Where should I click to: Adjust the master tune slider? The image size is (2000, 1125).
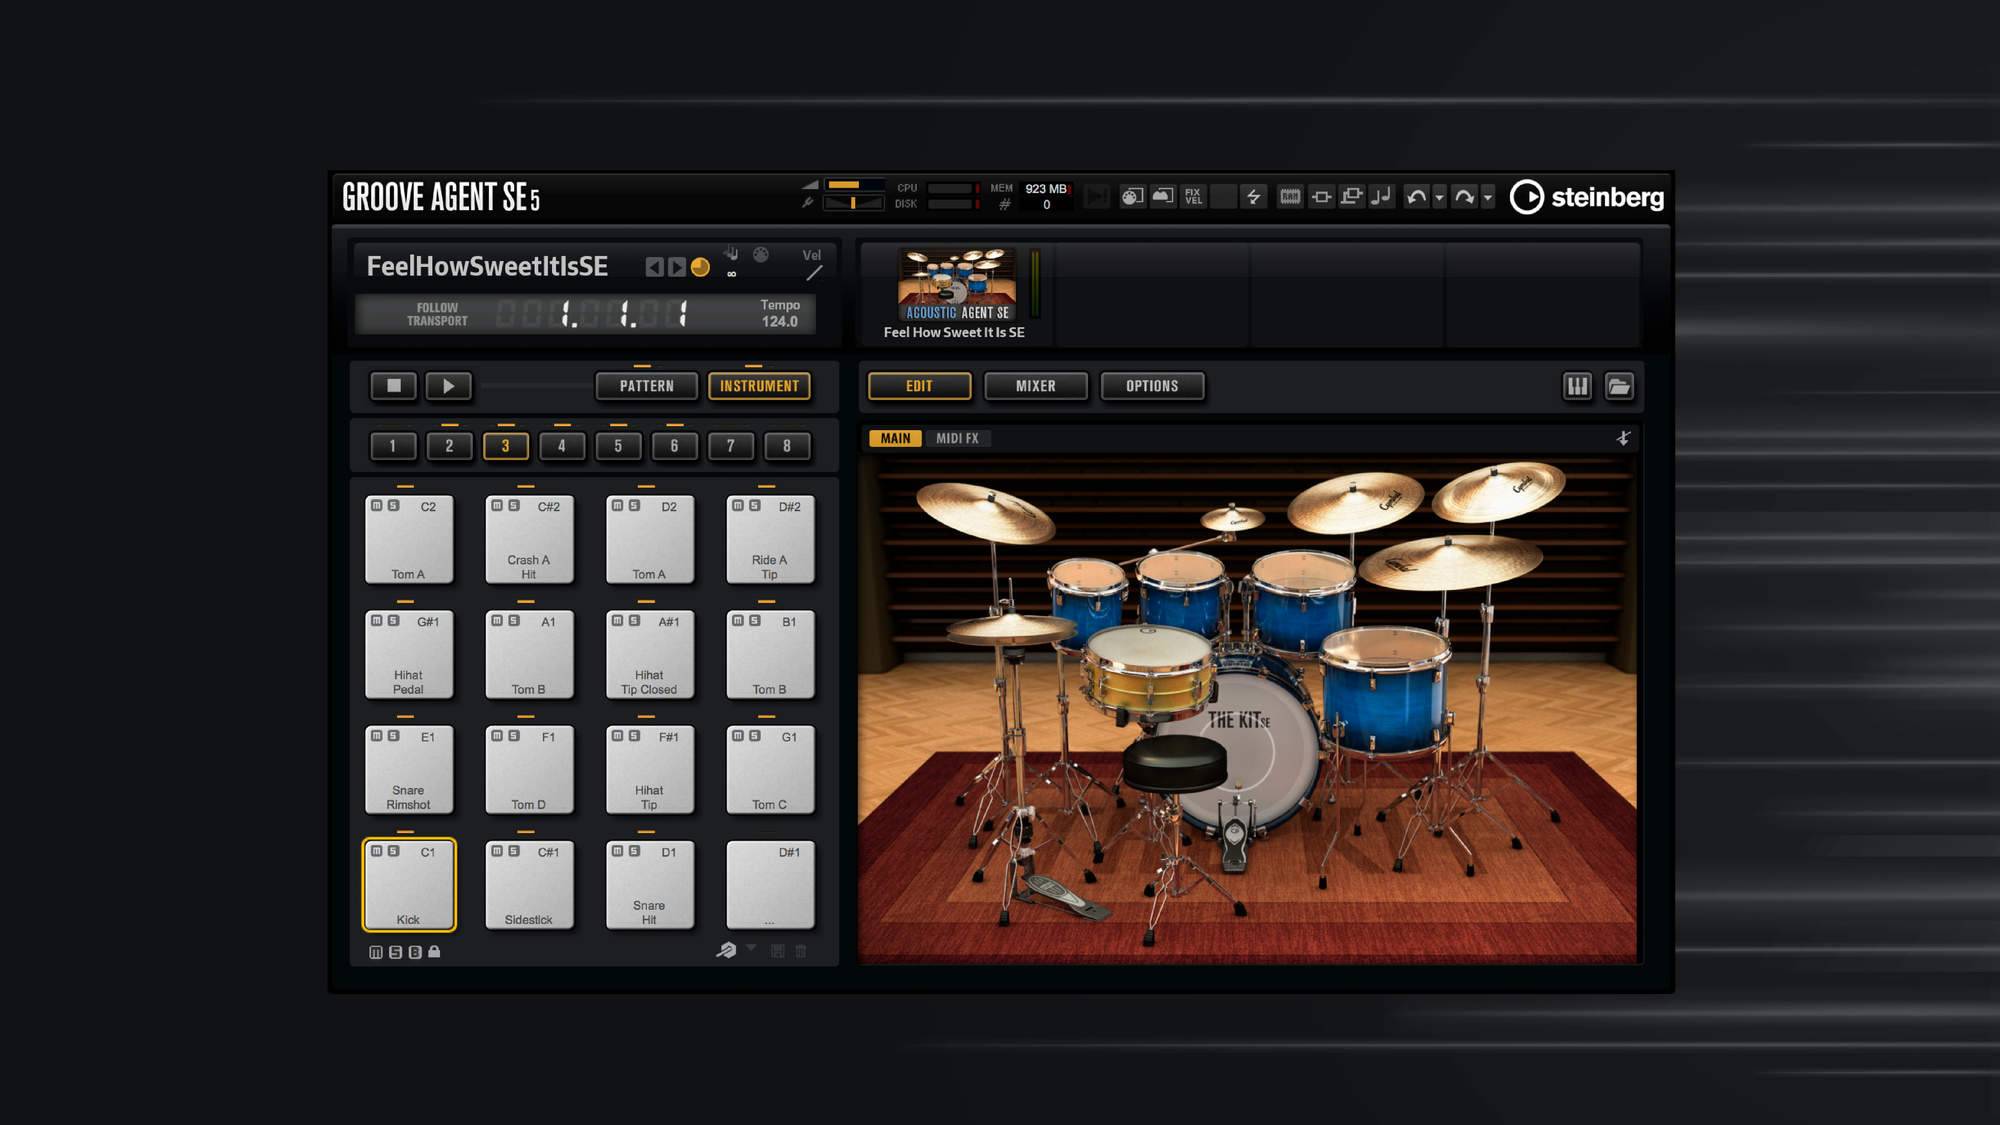click(854, 203)
